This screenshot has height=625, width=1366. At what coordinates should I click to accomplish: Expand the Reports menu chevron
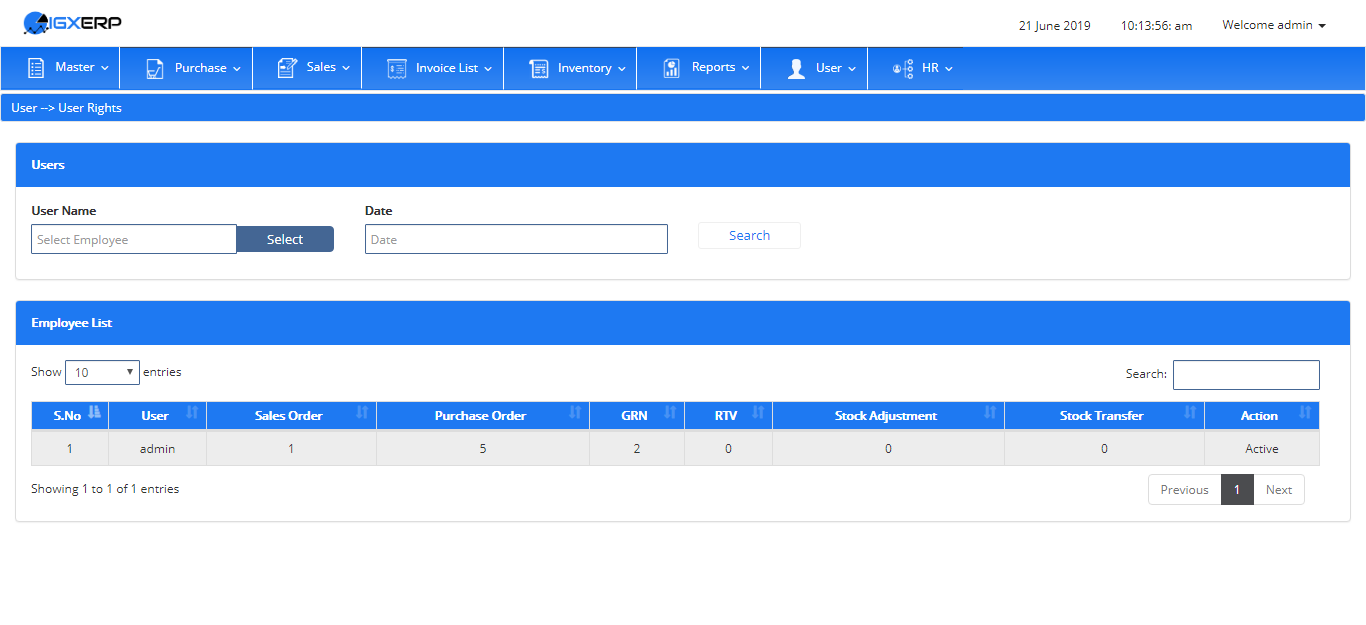coord(745,68)
